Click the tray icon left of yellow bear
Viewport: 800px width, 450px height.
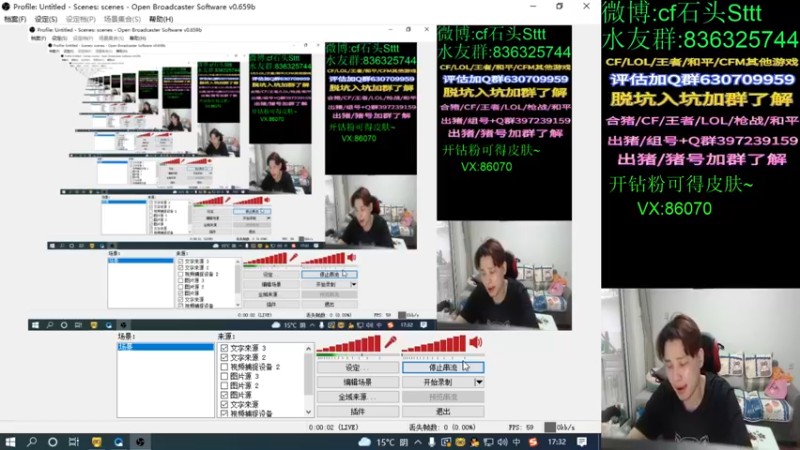click(446, 442)
